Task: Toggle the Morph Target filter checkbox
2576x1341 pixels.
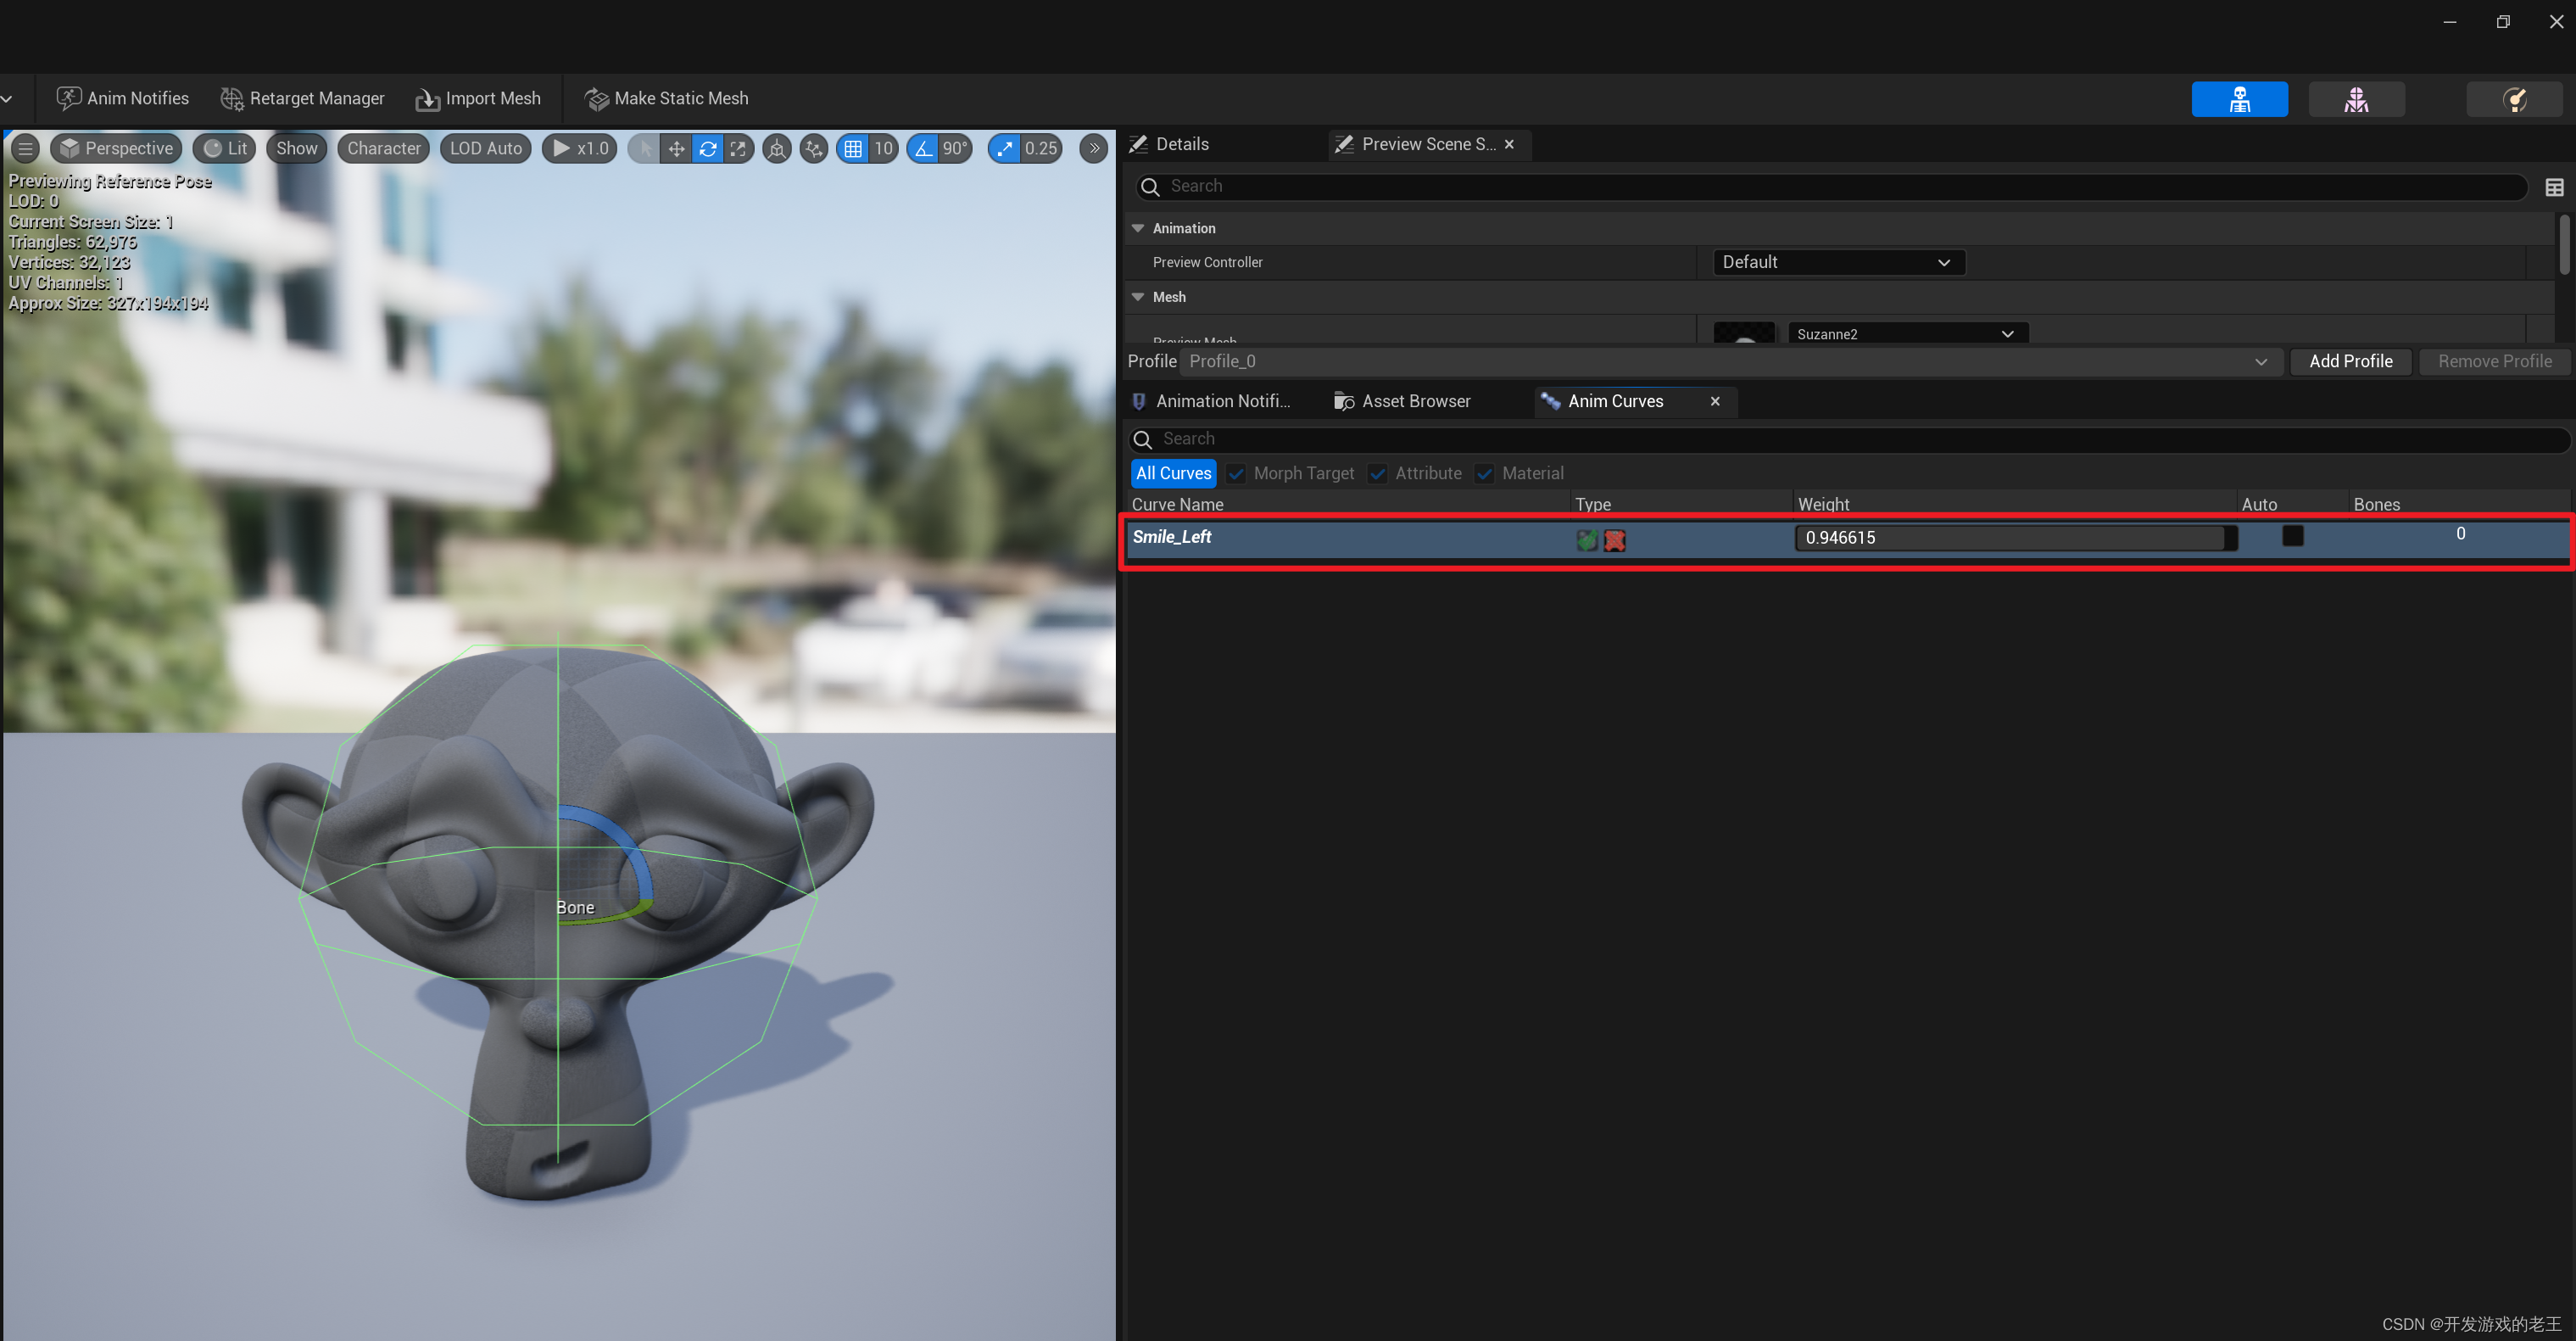Action: coord(1236,473)
